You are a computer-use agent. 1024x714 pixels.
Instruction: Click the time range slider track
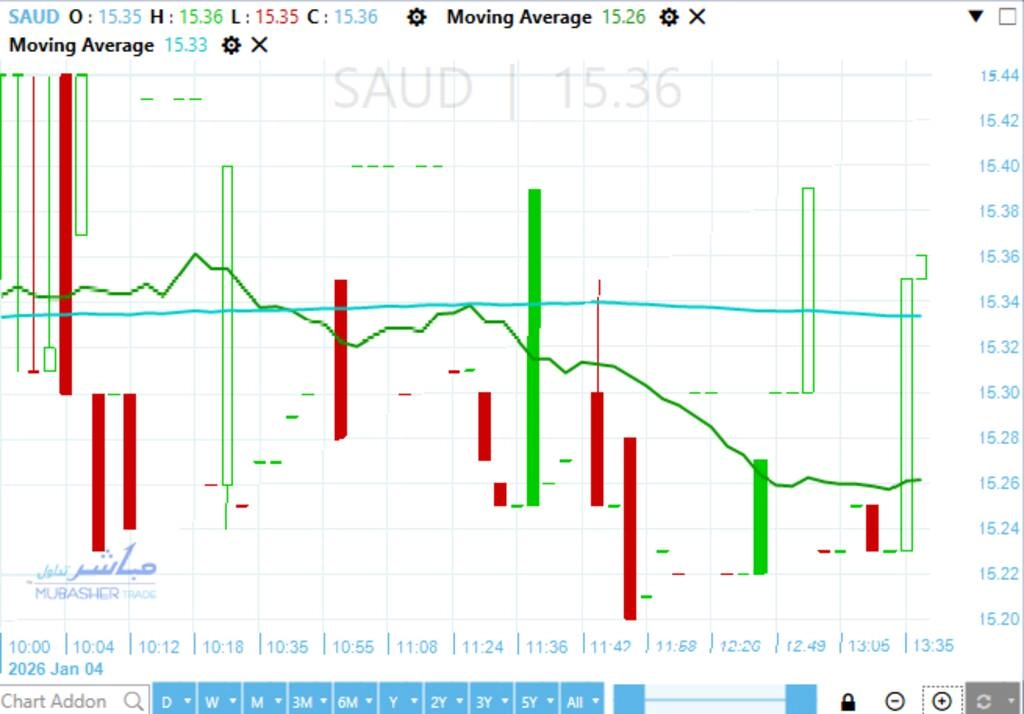click(715, 700)
